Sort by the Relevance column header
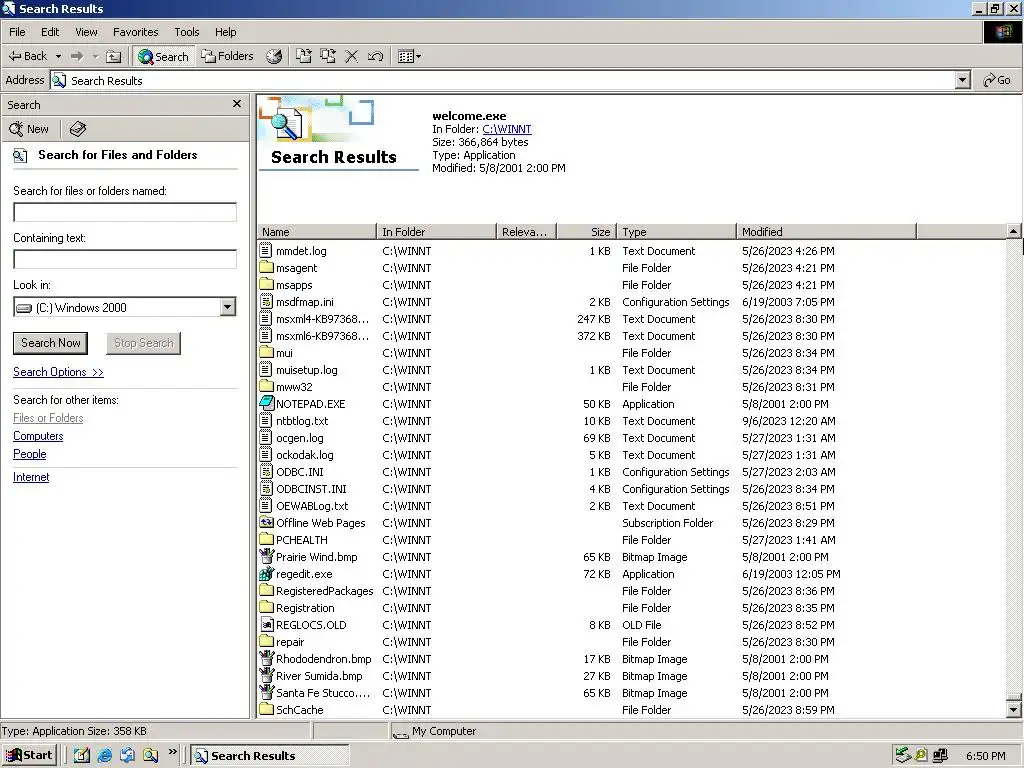This screenshot has width=1024, height=768. point(526,232)
